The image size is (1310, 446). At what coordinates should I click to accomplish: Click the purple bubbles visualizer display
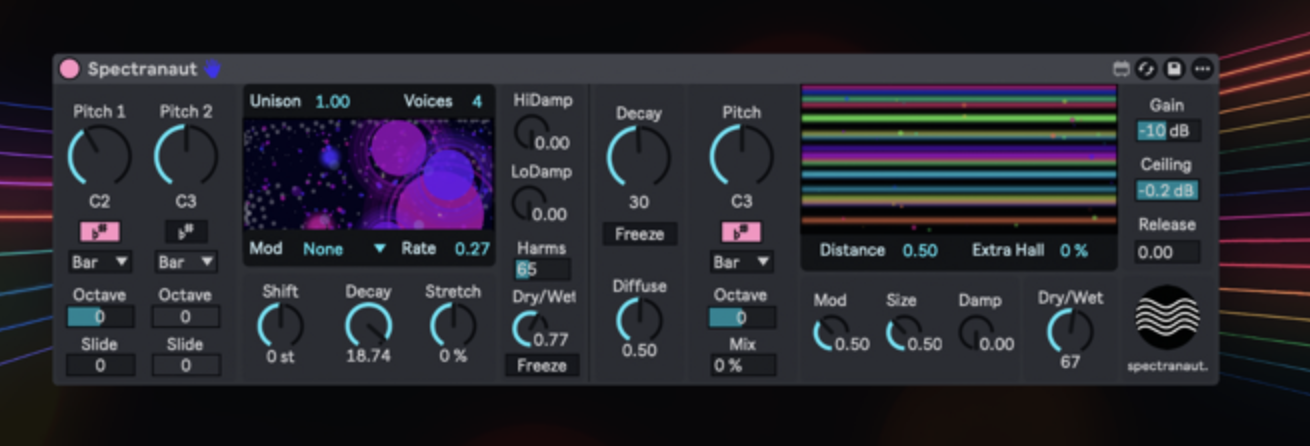369,175
